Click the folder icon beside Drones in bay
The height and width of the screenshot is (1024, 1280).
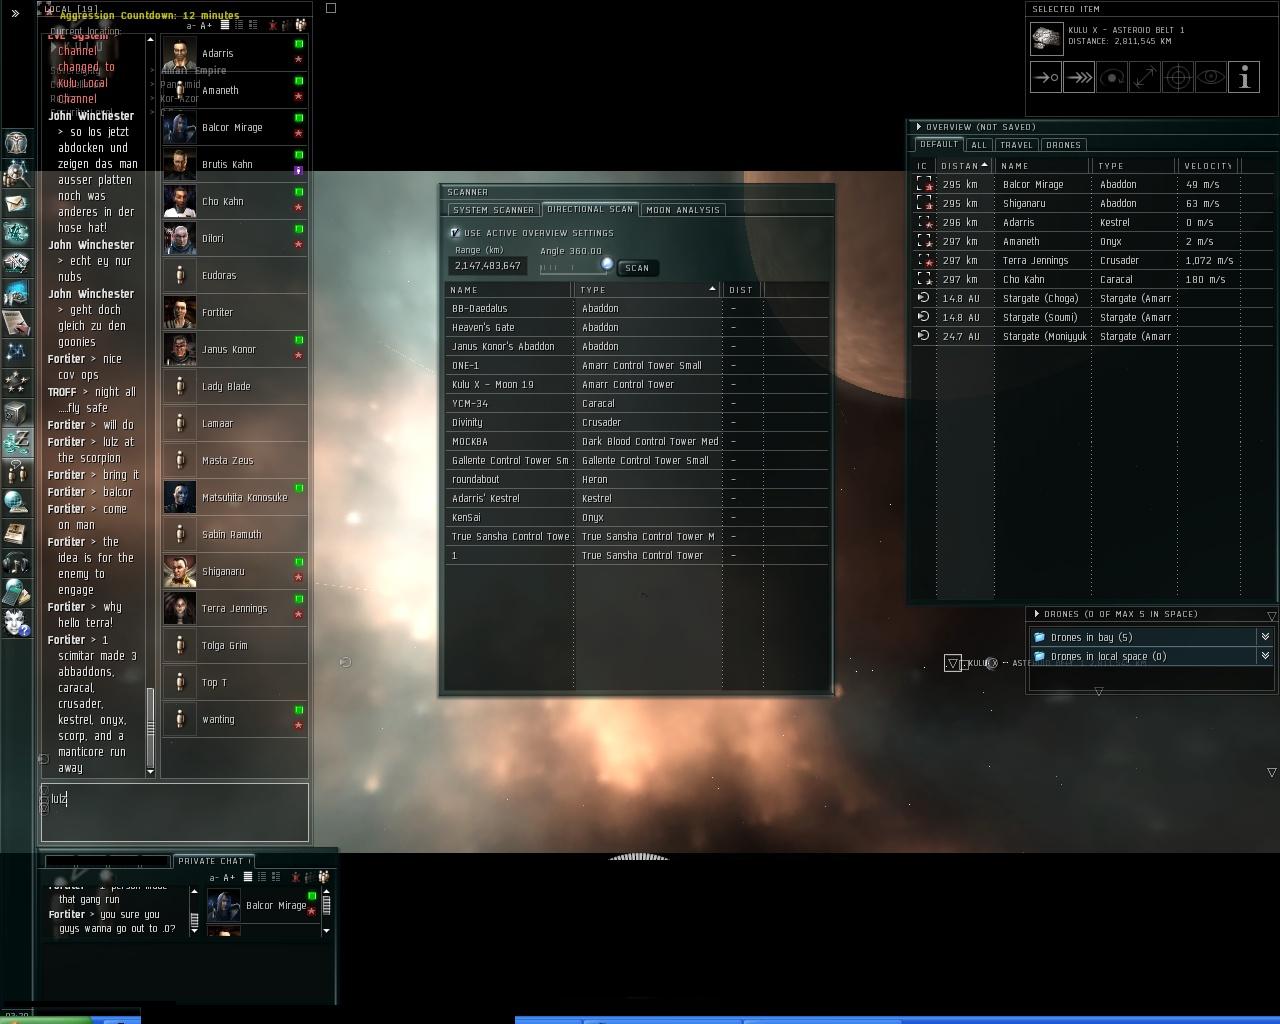[1040, 637]
